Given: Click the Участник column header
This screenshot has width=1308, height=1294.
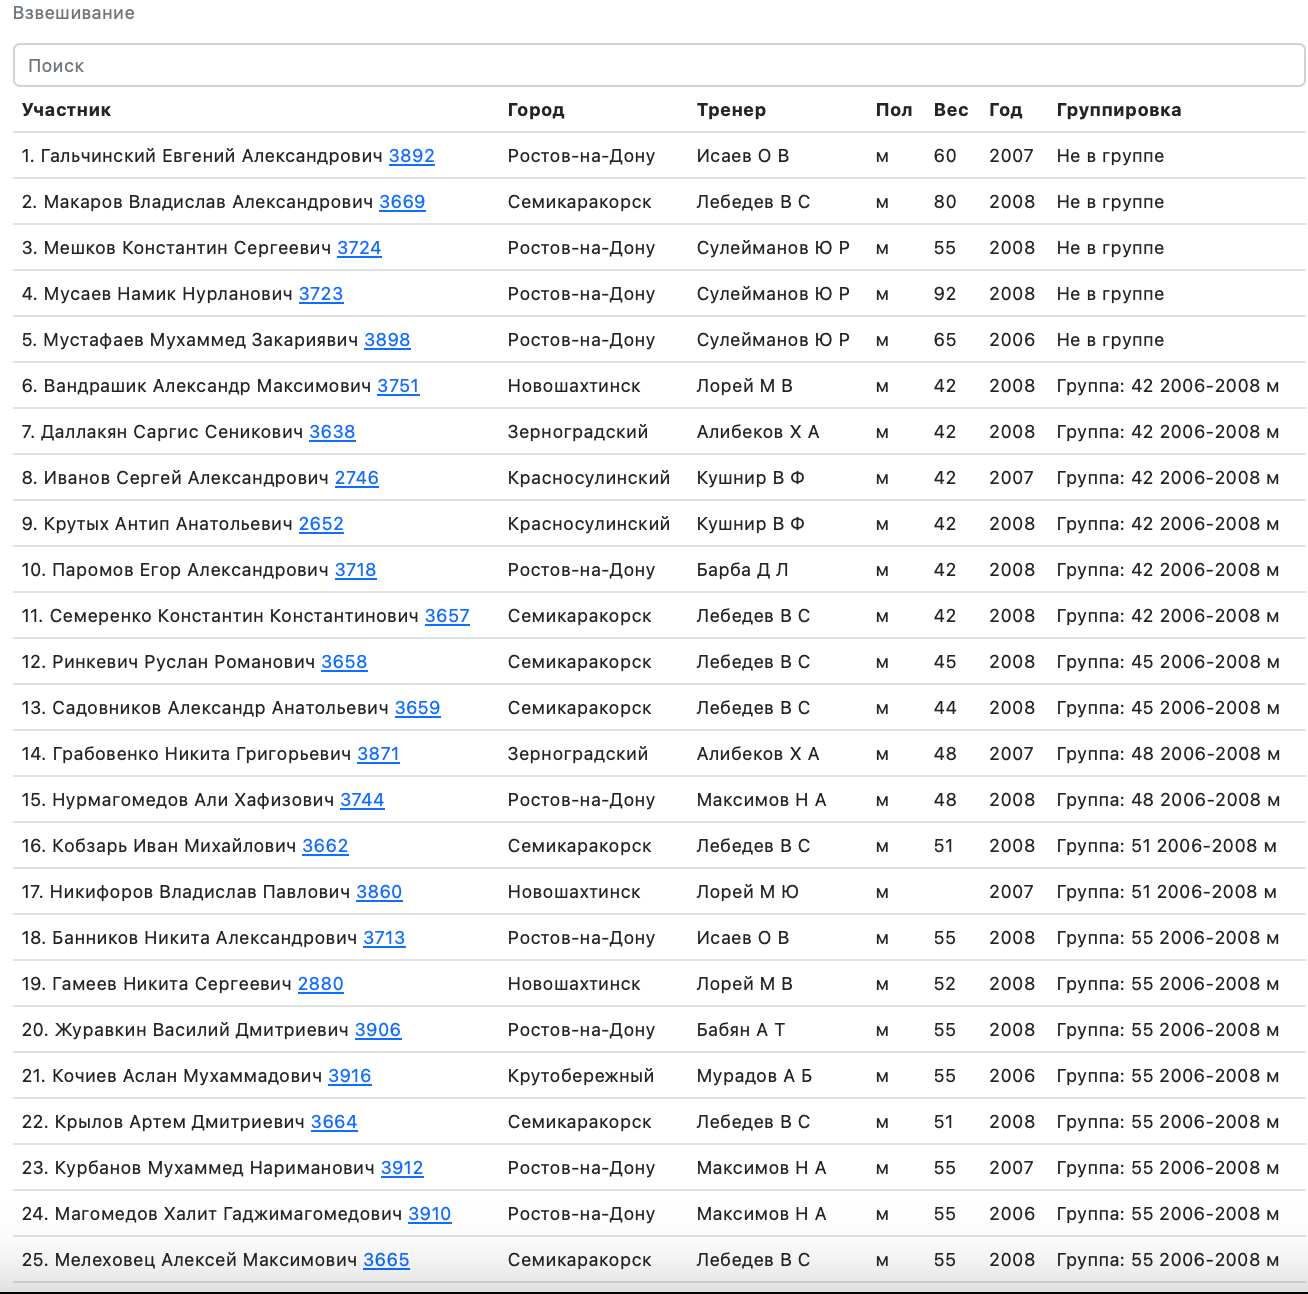Looking at the screenshot, I should click(x=66, y=110).
